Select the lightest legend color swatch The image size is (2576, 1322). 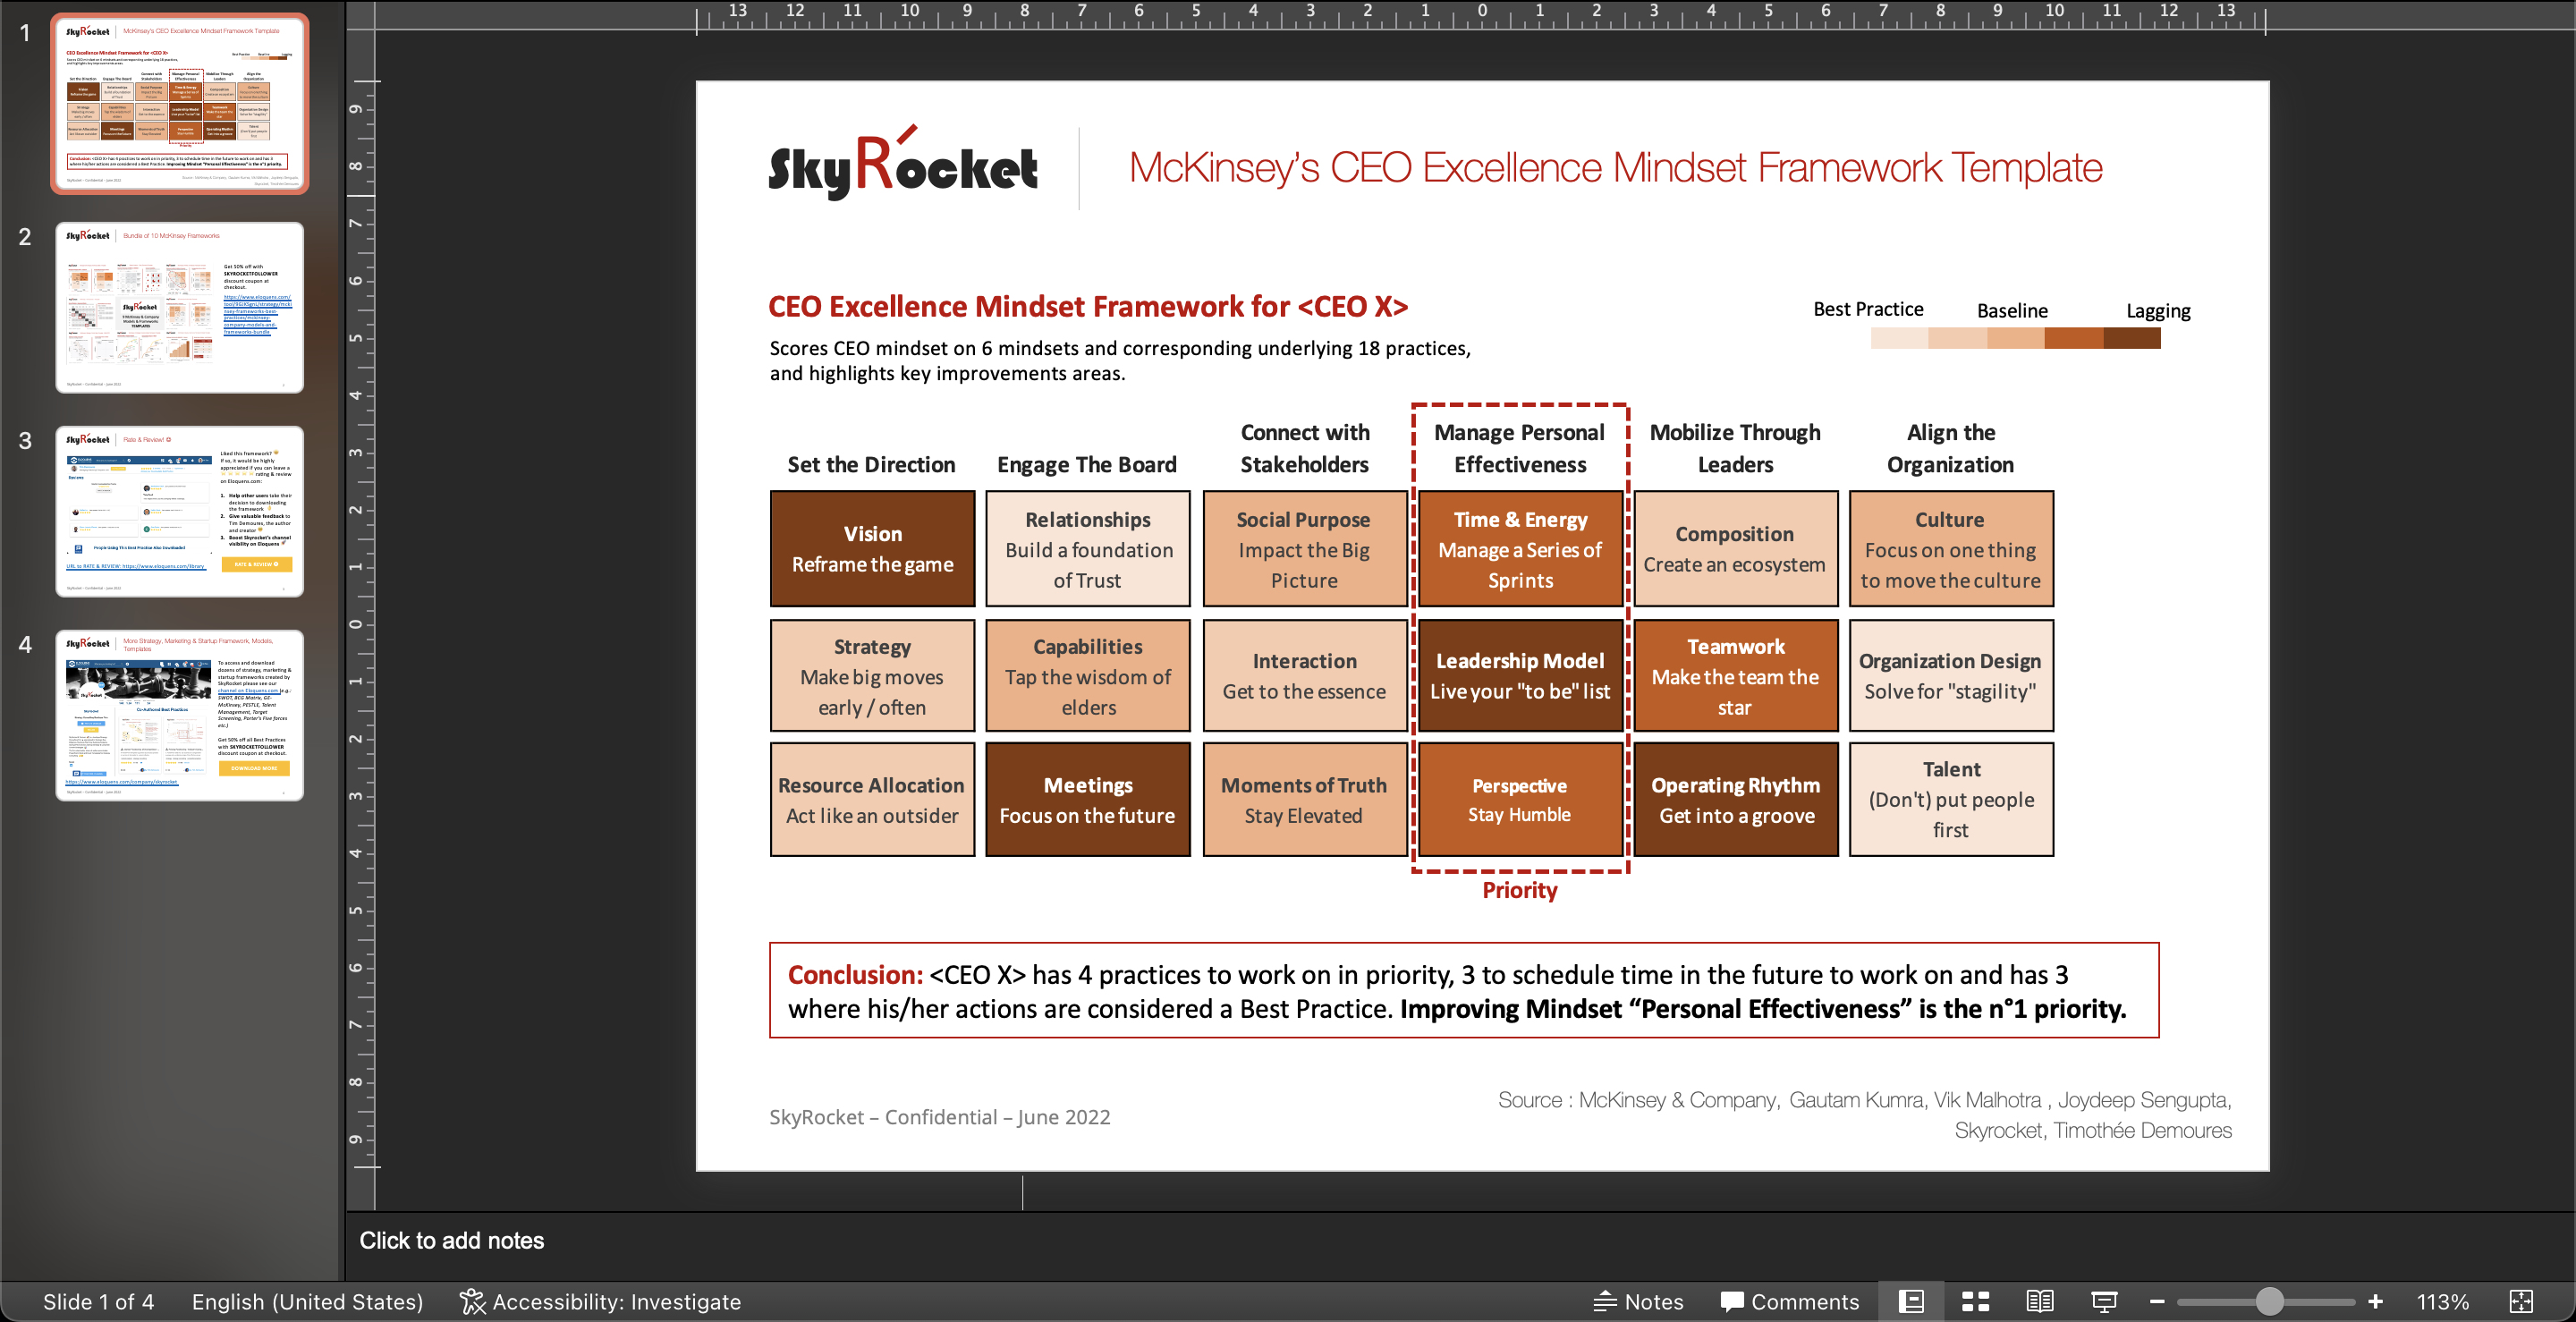point(1899,338)
